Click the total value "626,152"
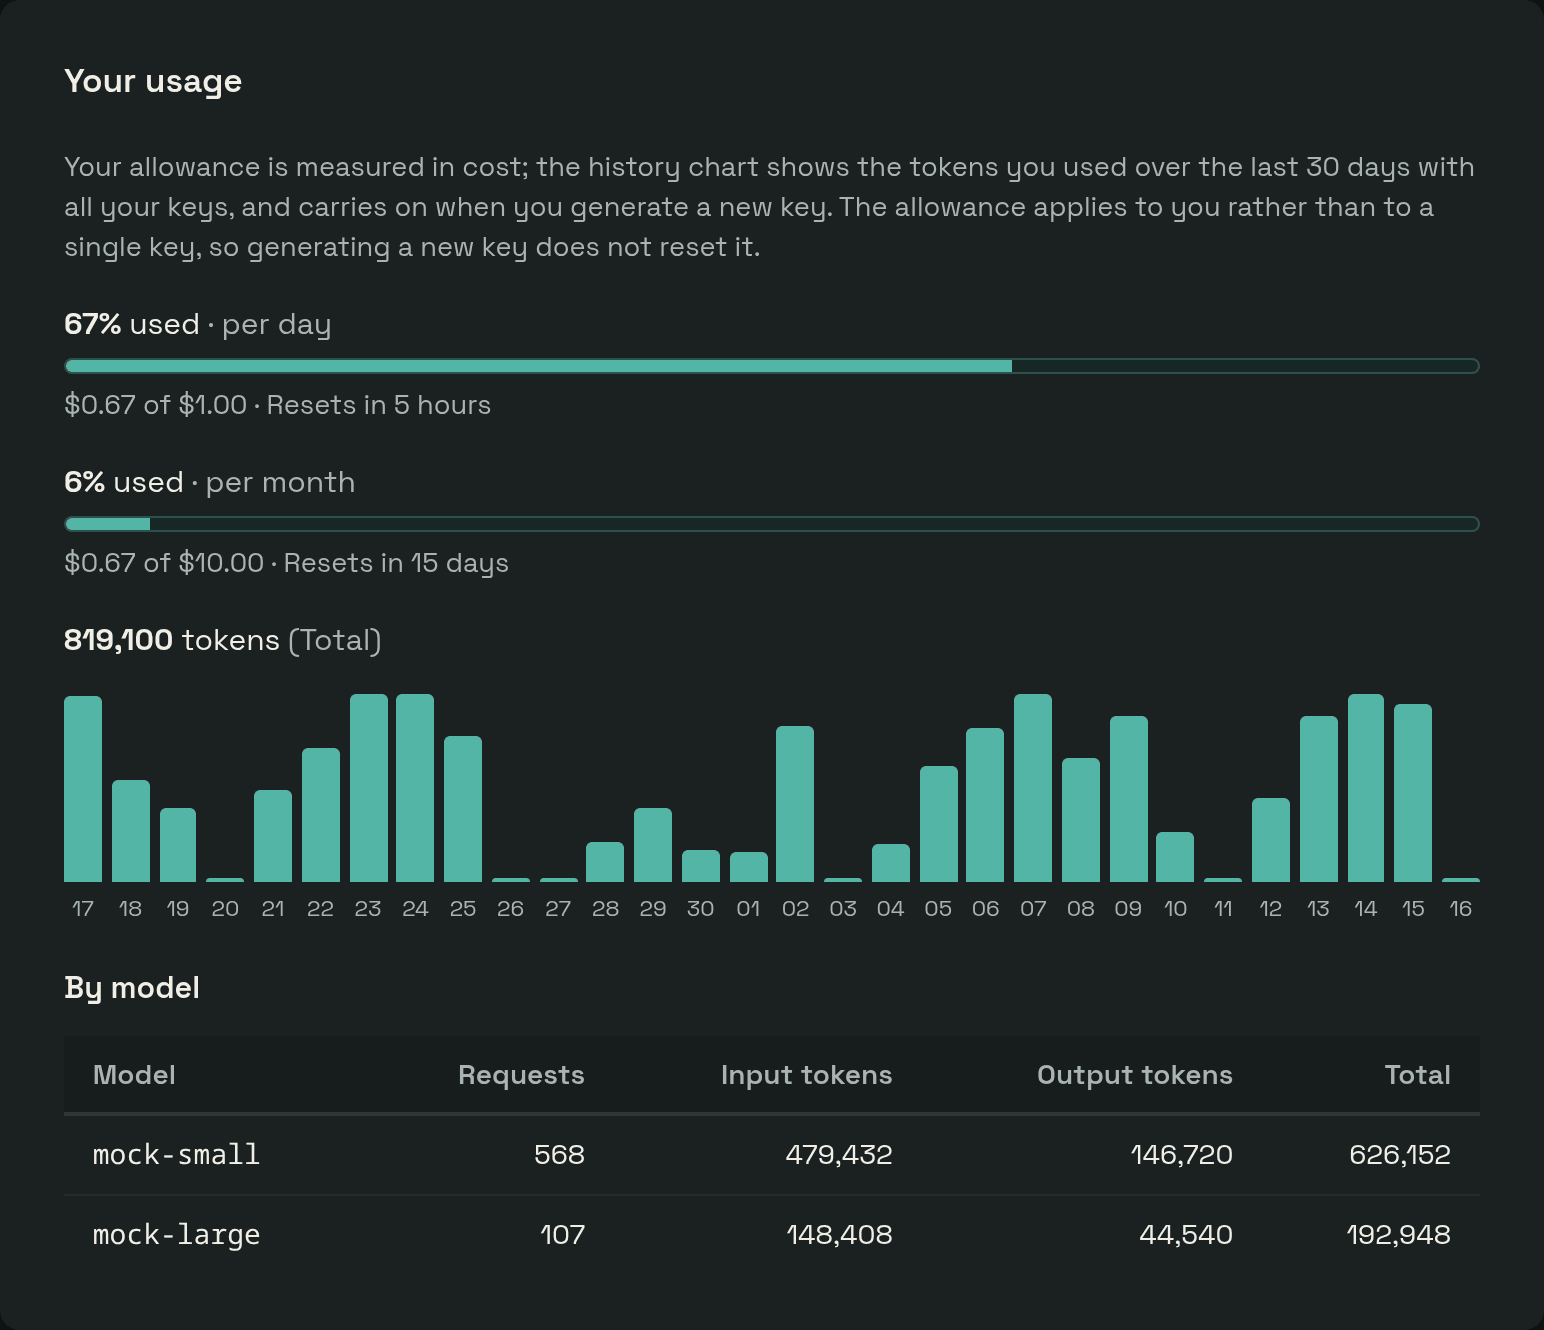Image resolution: width=1544 pixels, height=1330 pixels. (x=1400, y=1155)
